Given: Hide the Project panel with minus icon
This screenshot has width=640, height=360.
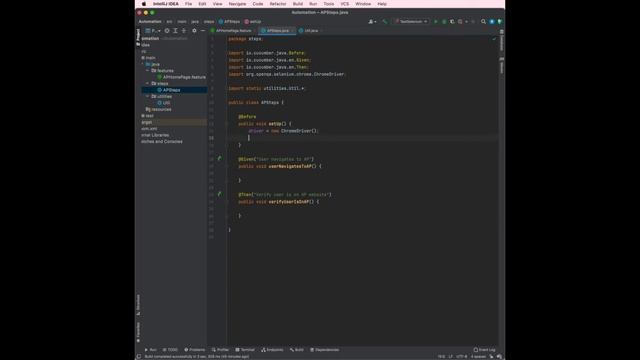Looking at the screenshot, I should pyautogui.click(x=203, y=31).
